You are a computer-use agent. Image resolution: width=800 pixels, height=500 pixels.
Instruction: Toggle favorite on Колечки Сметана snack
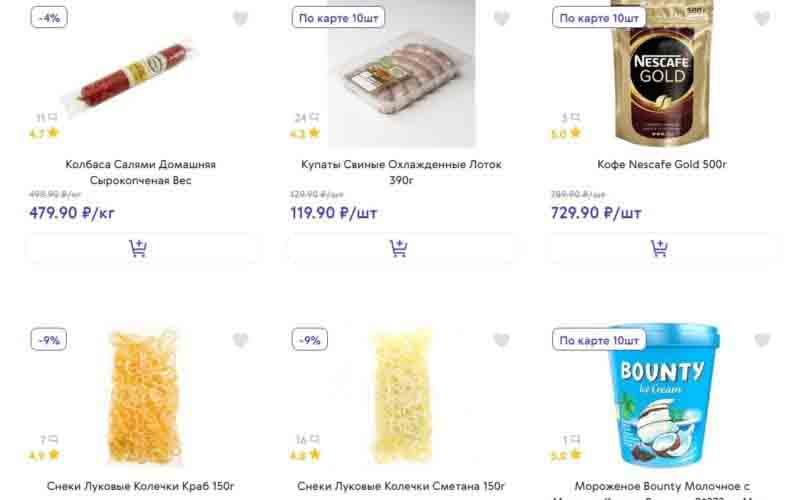coord(501,341)
